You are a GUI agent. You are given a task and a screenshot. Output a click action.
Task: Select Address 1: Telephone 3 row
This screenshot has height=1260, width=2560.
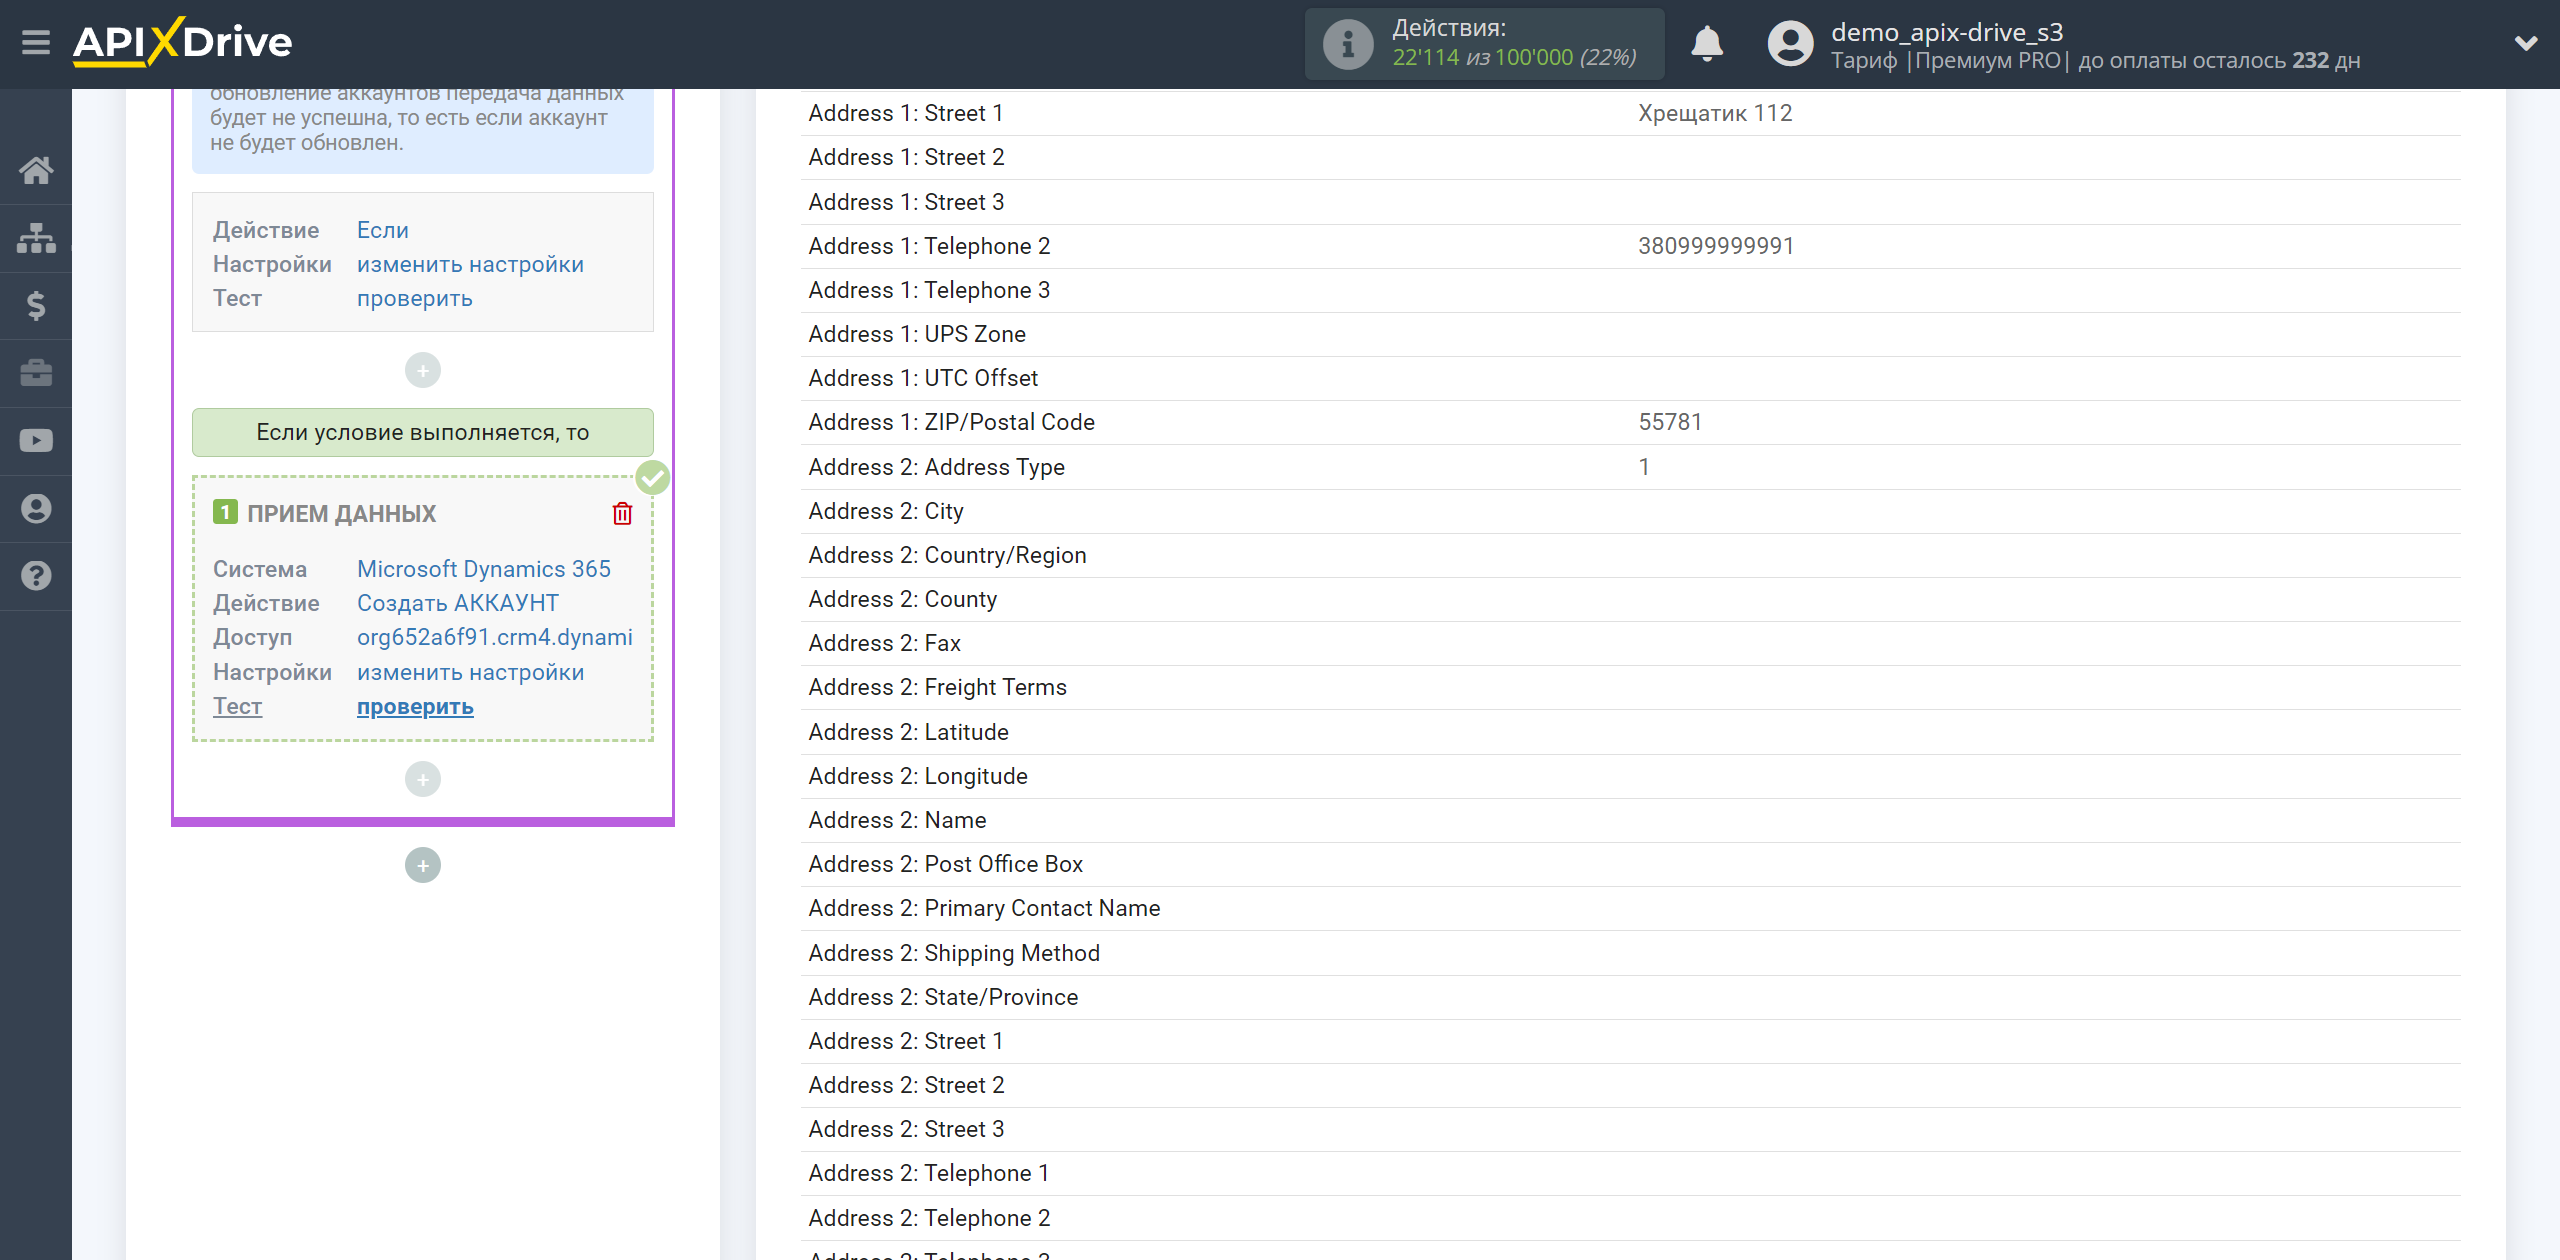coord(1630,290)
